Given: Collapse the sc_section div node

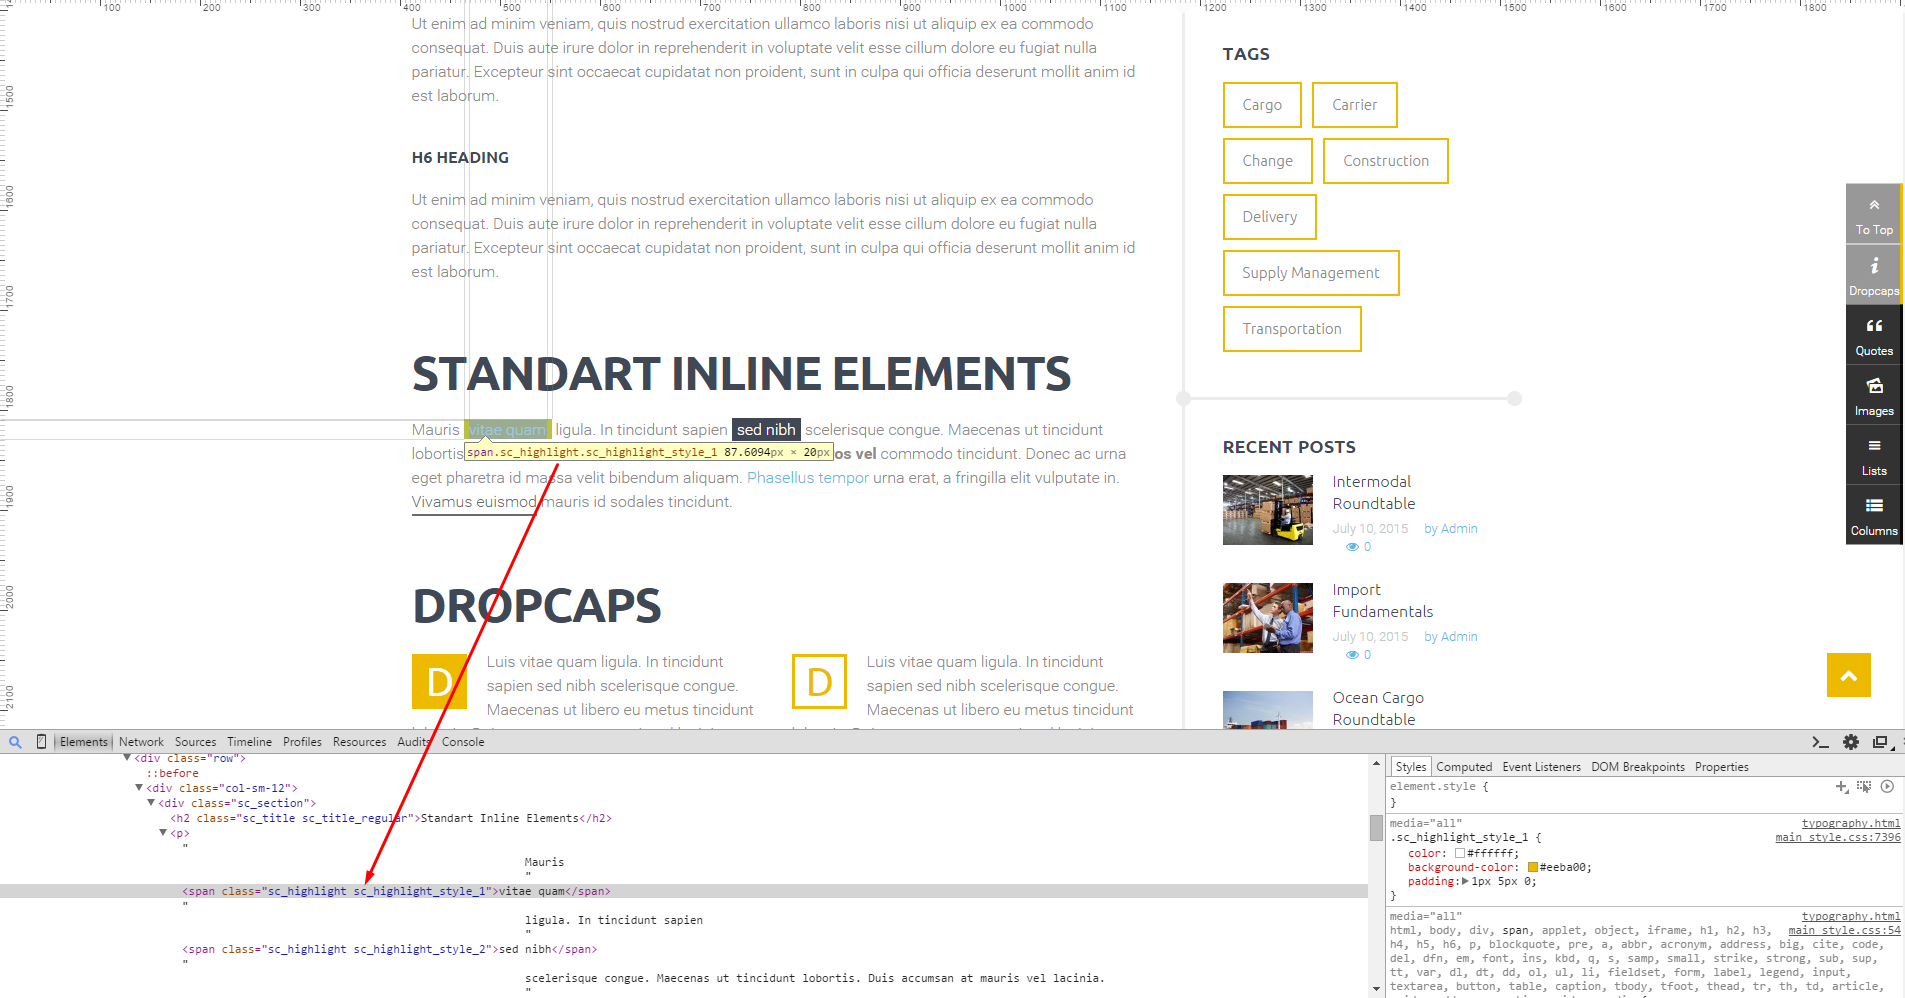Looking at the screenshot, I should click(x=151, y=803).
